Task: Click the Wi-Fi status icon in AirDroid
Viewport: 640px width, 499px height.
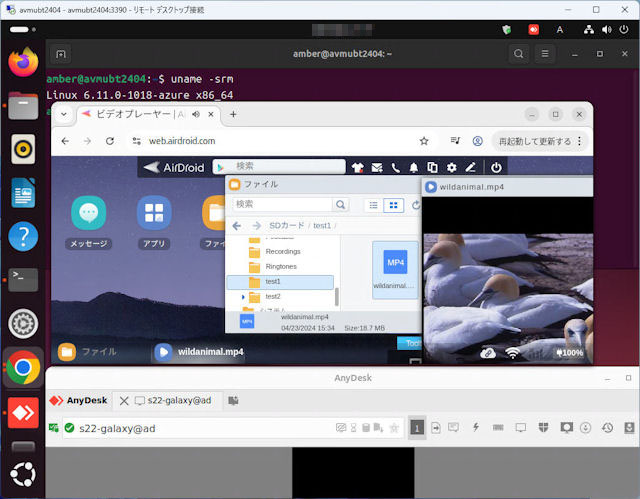Action: pos(512,353)
